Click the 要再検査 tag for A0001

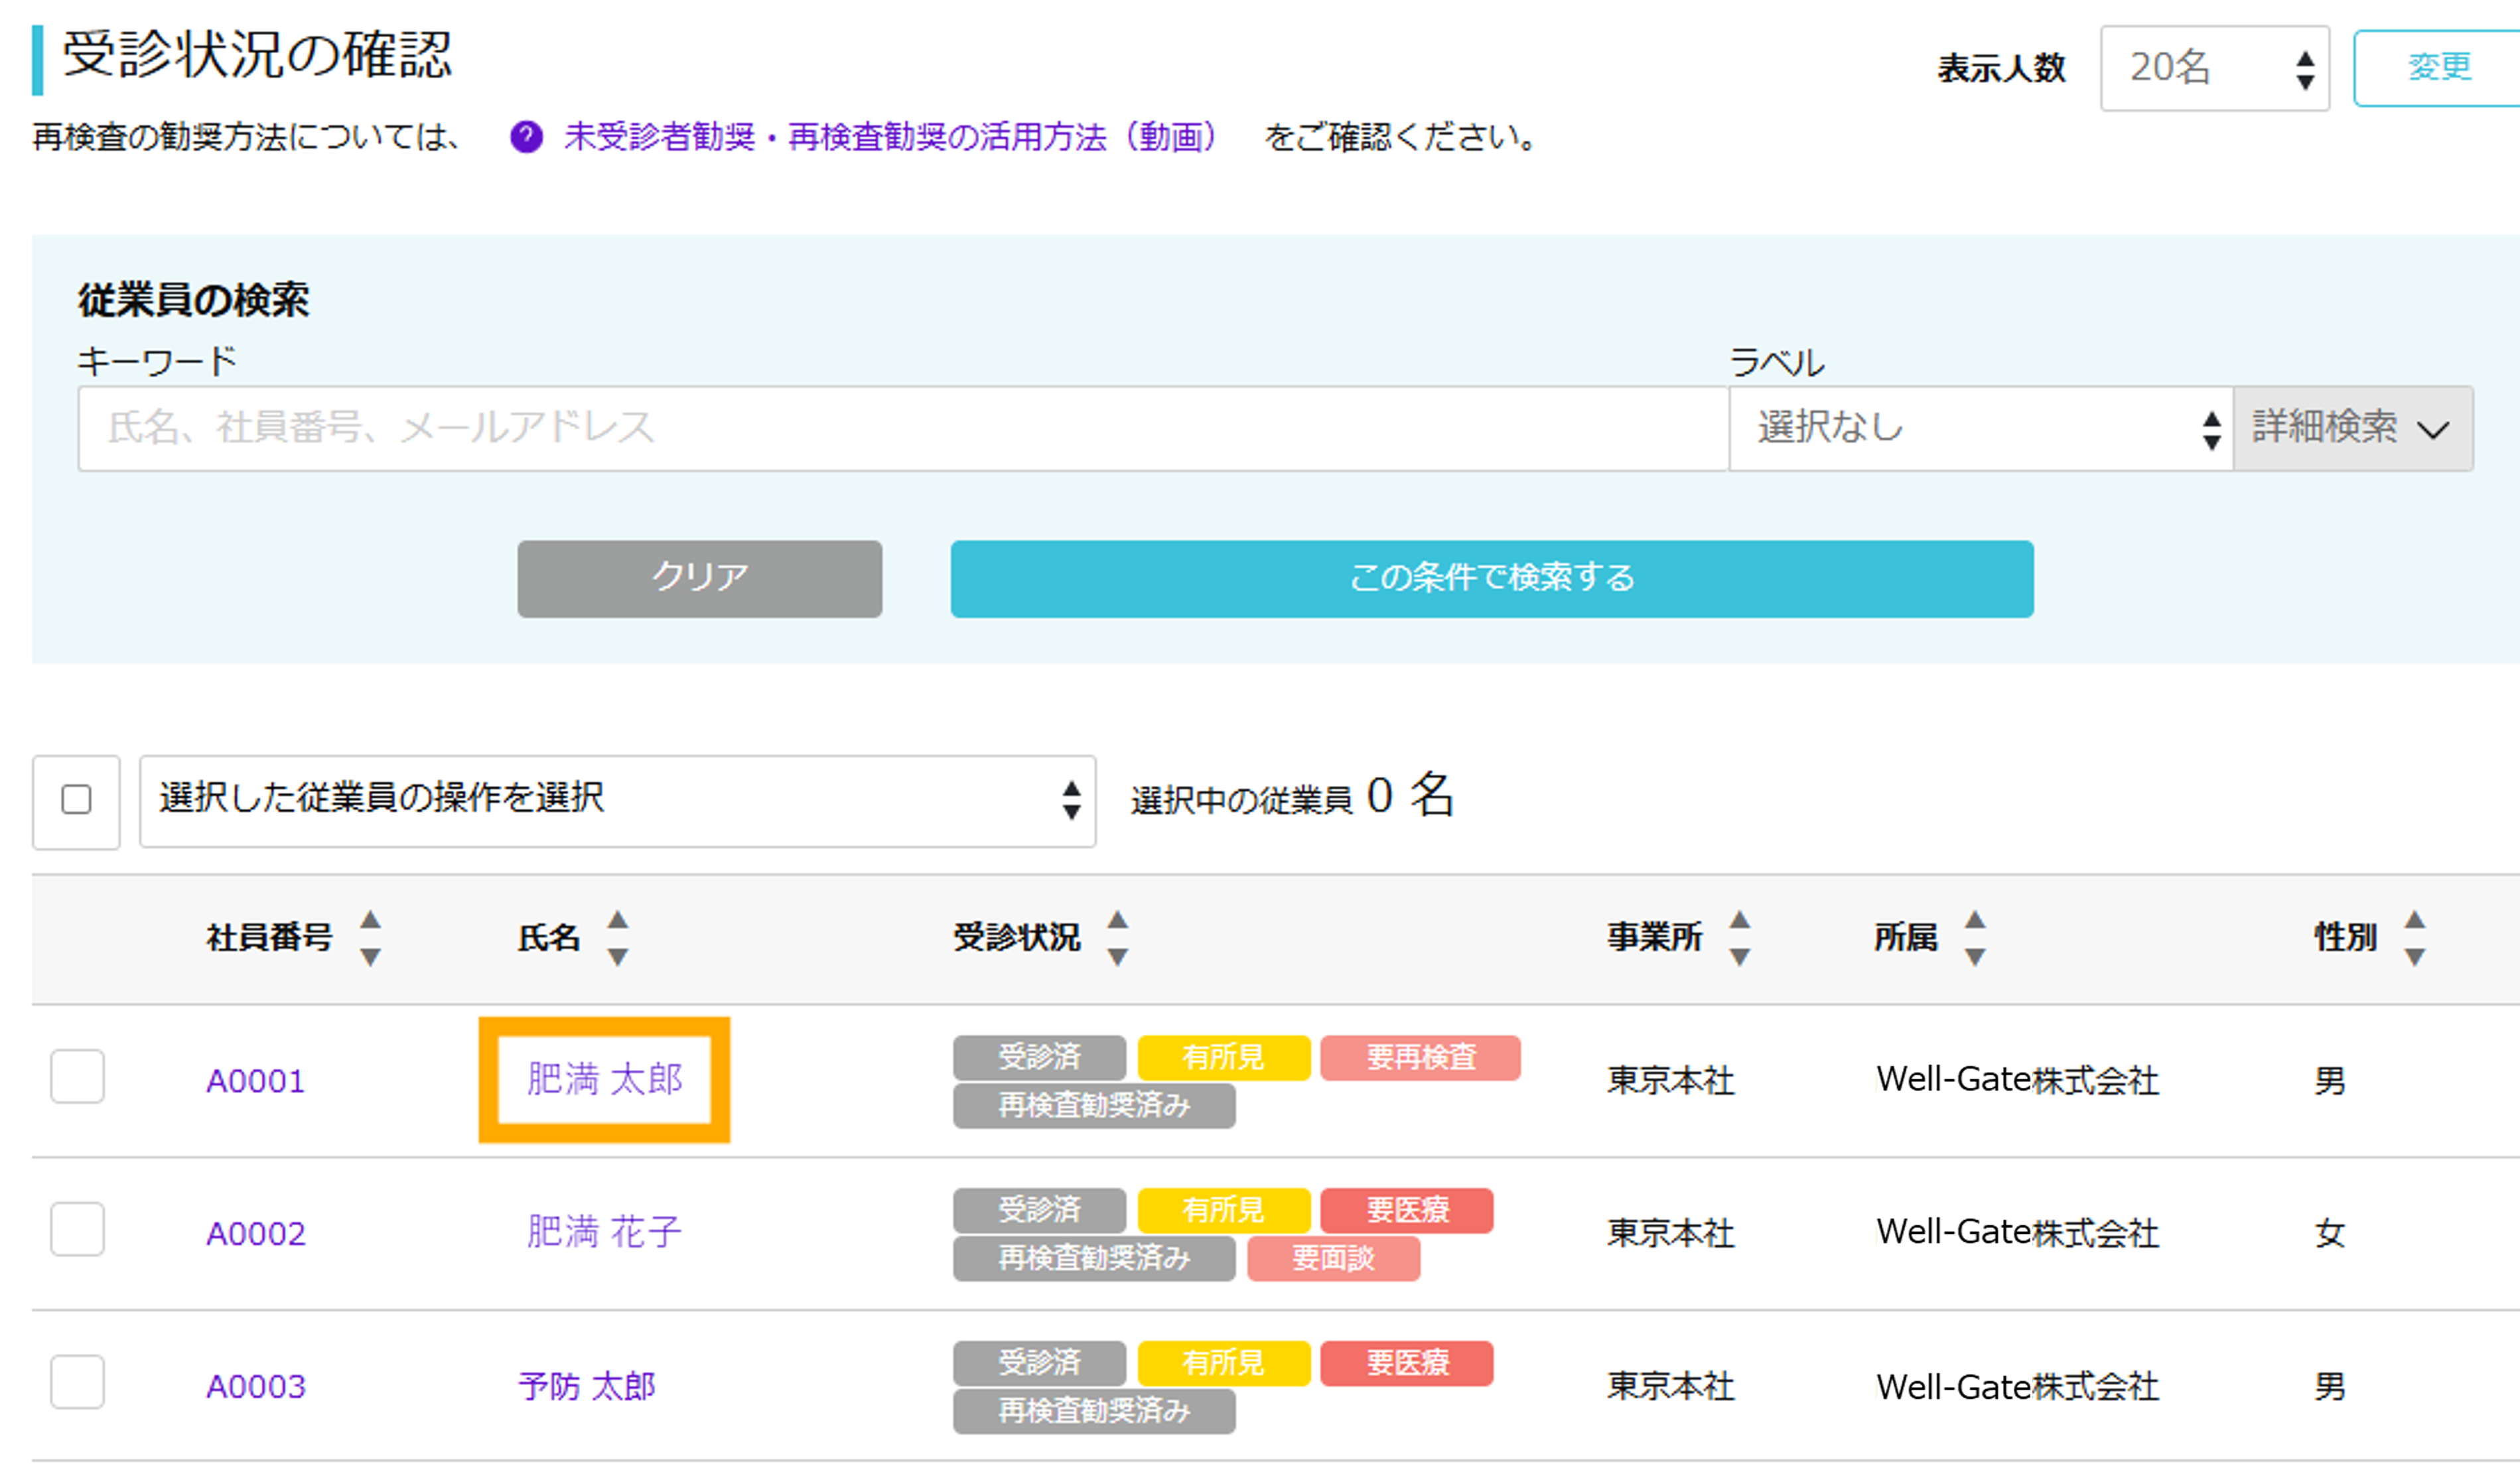tap(1420, 1058)
